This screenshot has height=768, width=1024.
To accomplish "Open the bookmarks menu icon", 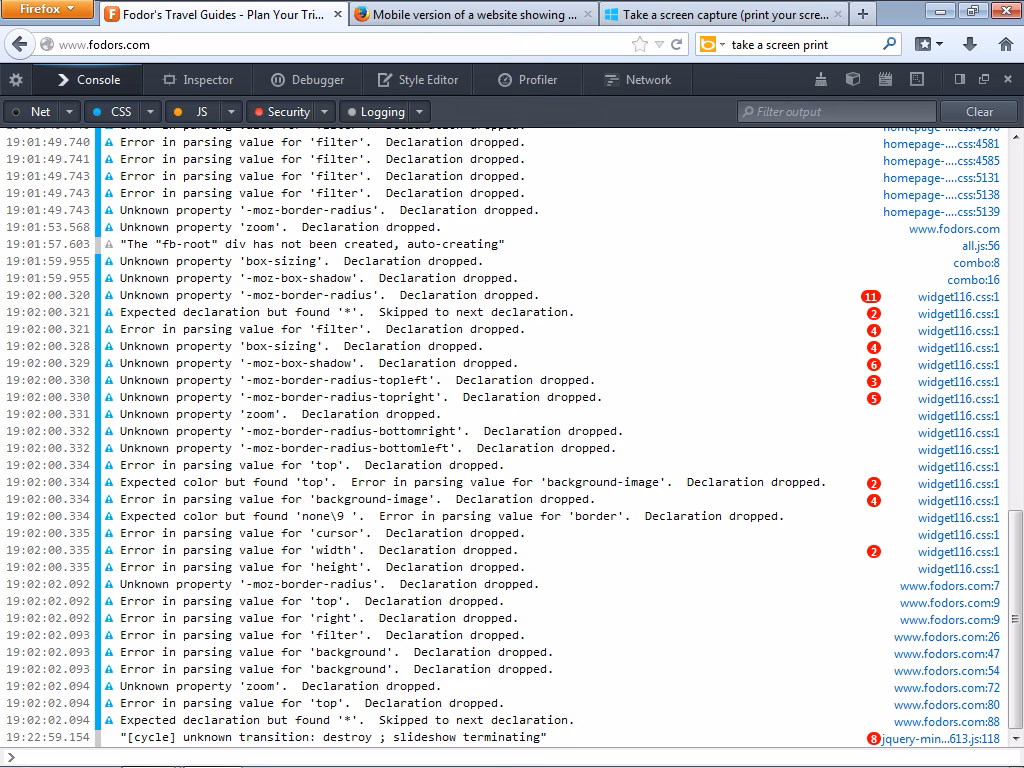I will click(923, 44).
